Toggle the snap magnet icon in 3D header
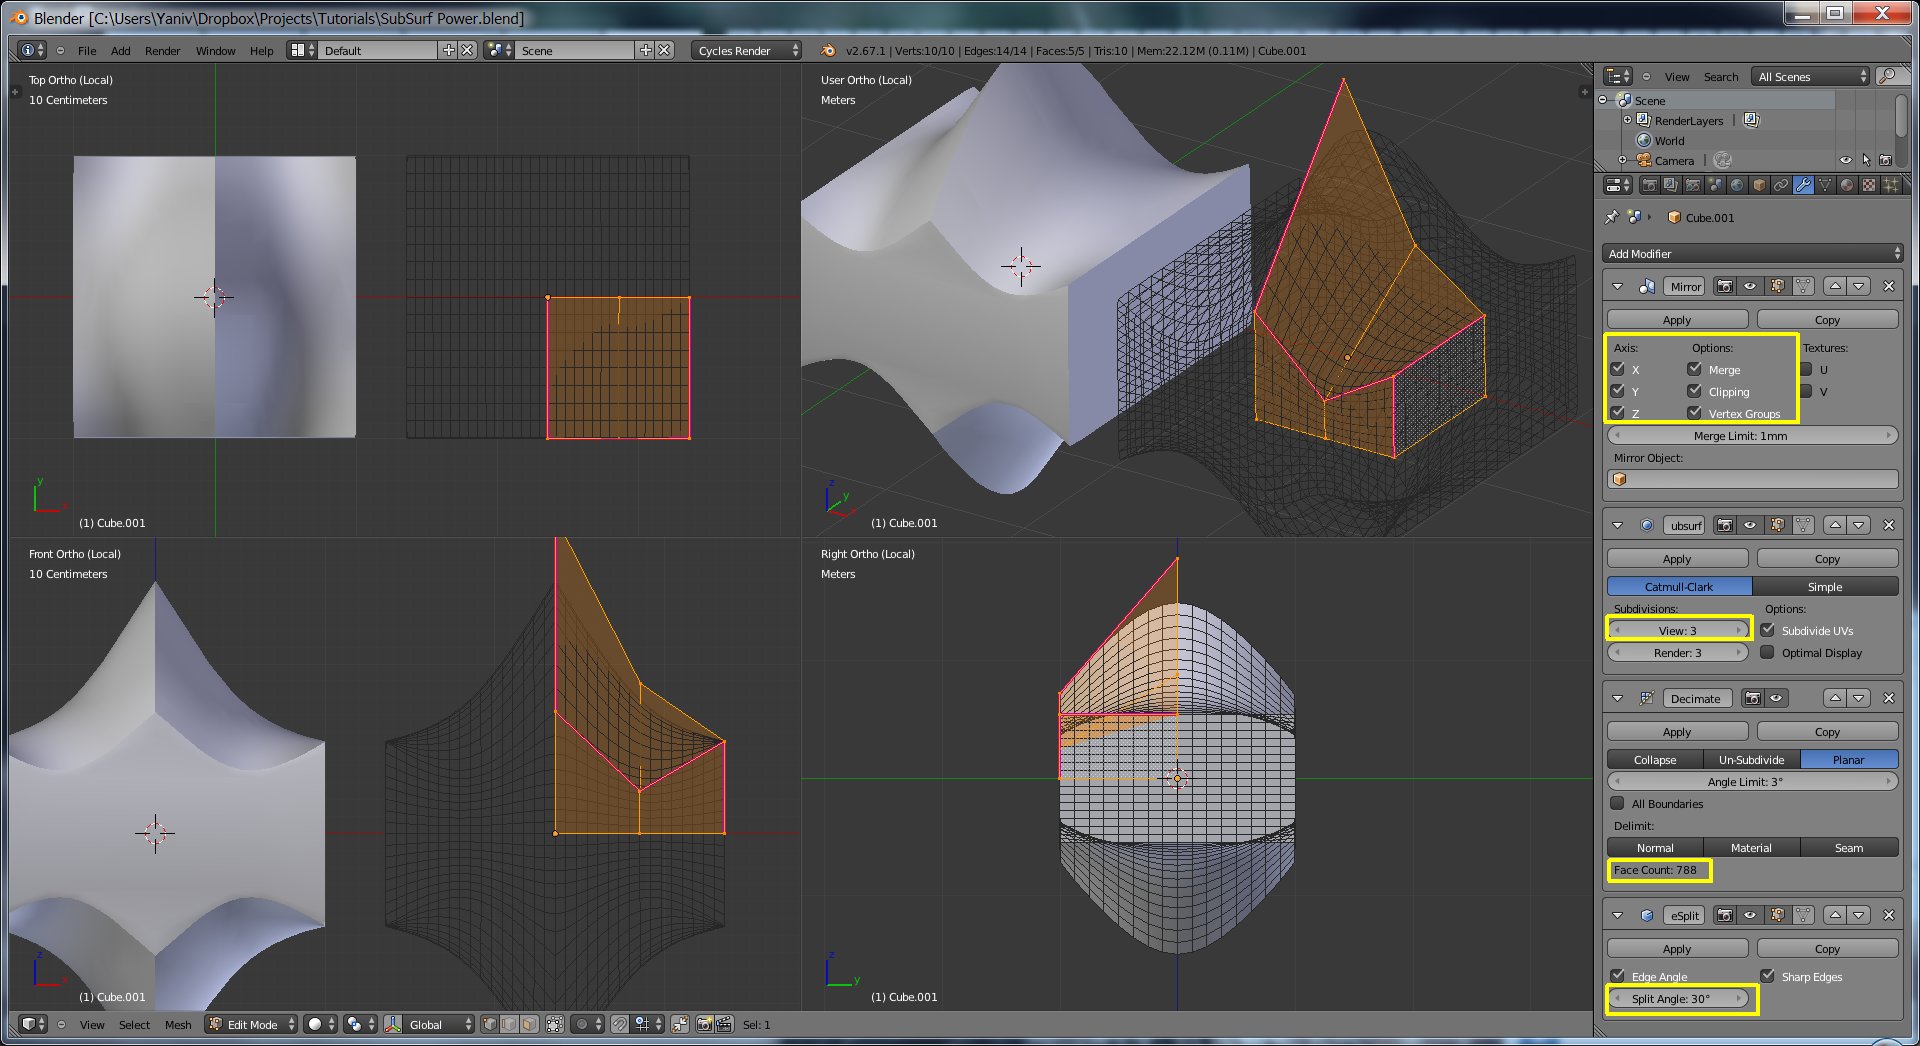The height and width of the screenshot is (1046, 1920). pos(620,1024)
